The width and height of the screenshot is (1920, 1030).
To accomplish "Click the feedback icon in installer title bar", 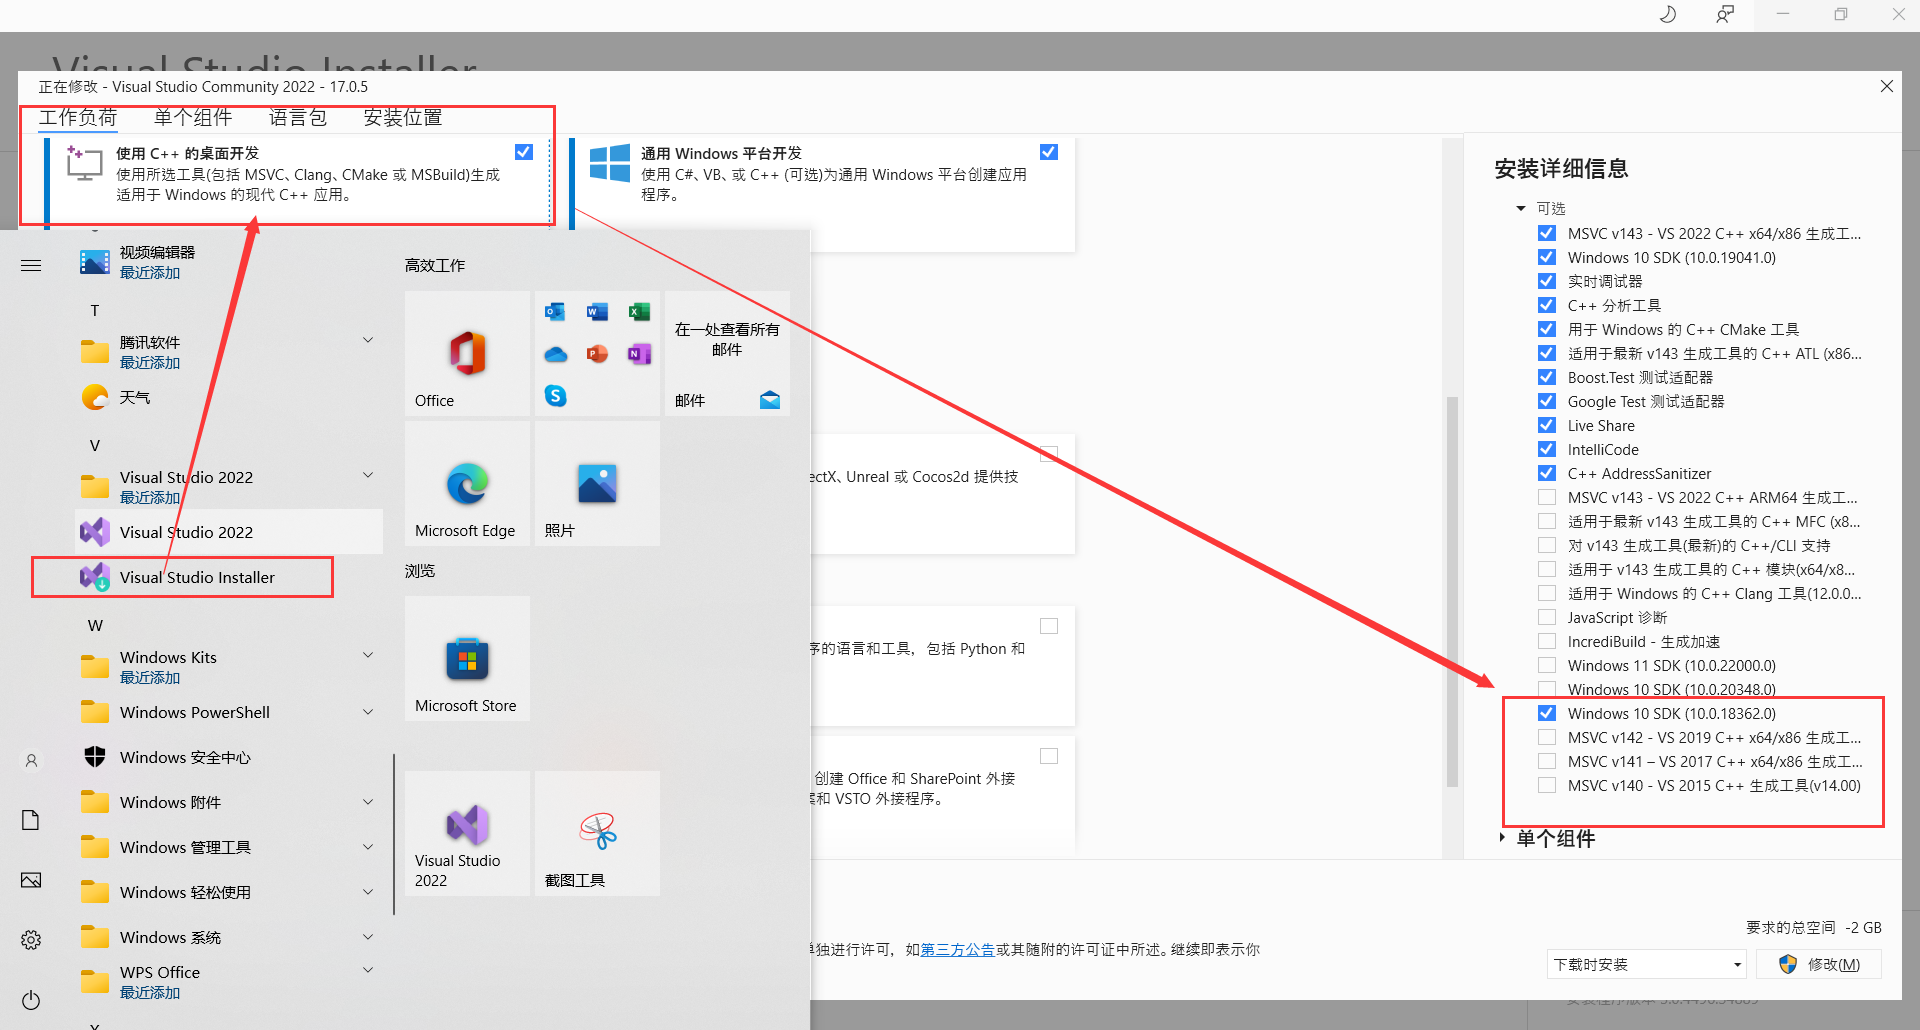I will coord(1724,14).
